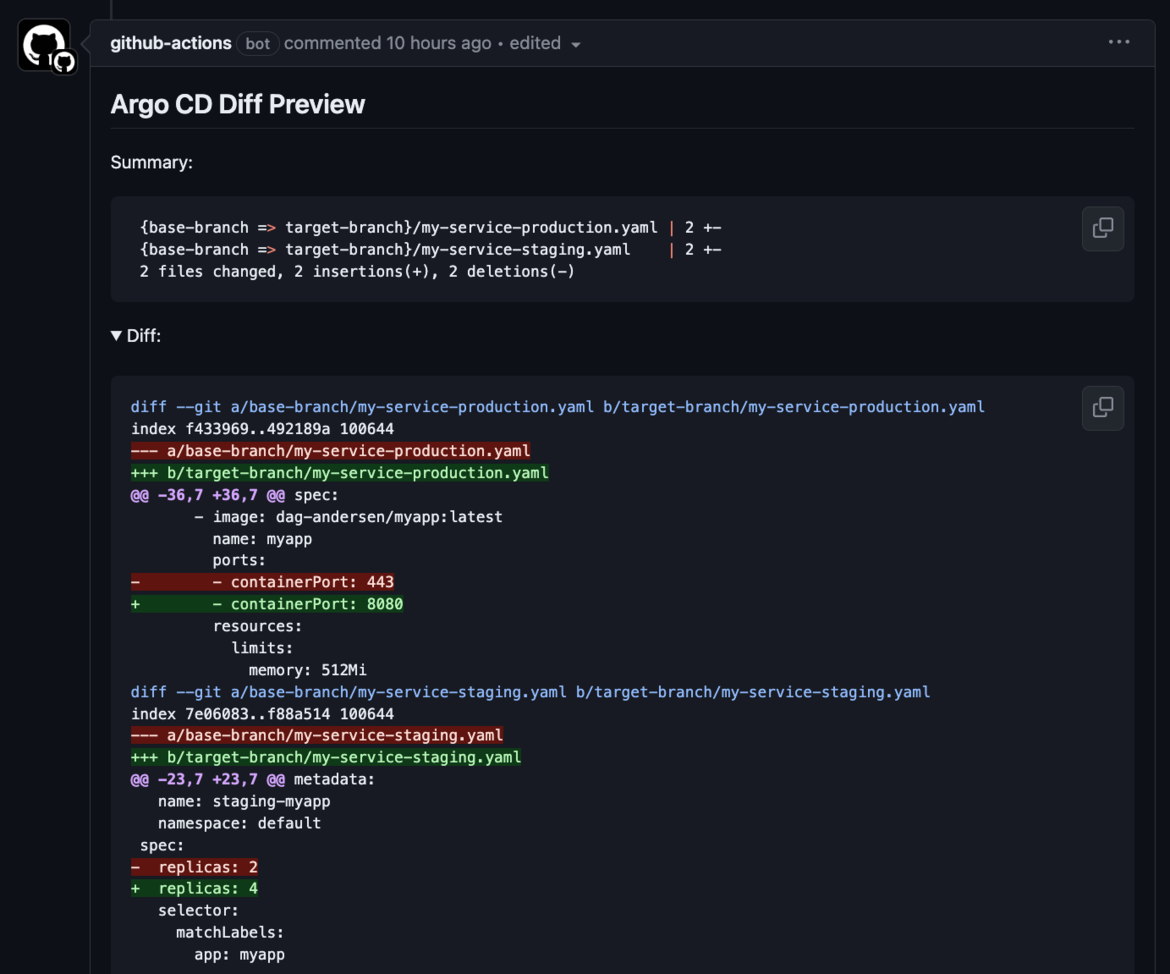Collapse the Diff section disclosure triangle
The height and width of the screenshot is (974, 1170).
pos(116,335)
